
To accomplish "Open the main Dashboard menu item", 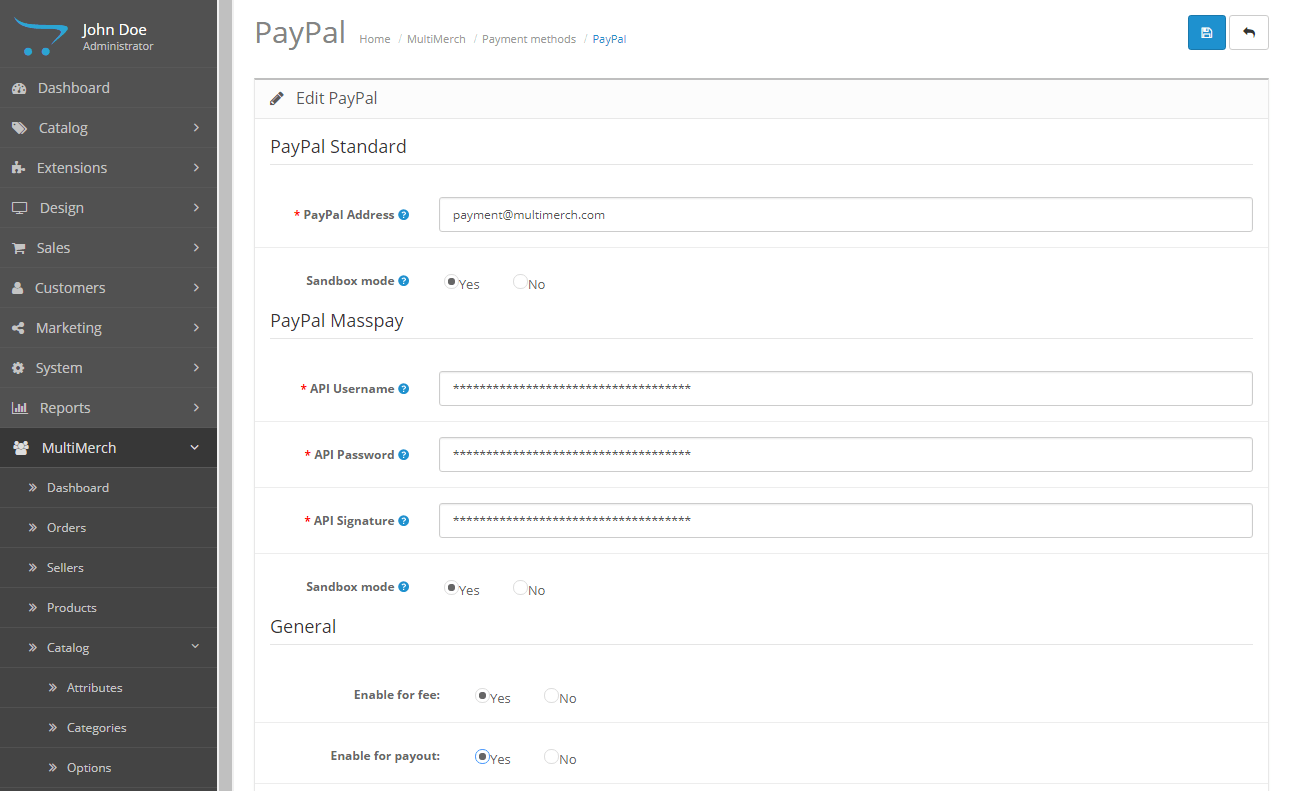I will [73, 88].
